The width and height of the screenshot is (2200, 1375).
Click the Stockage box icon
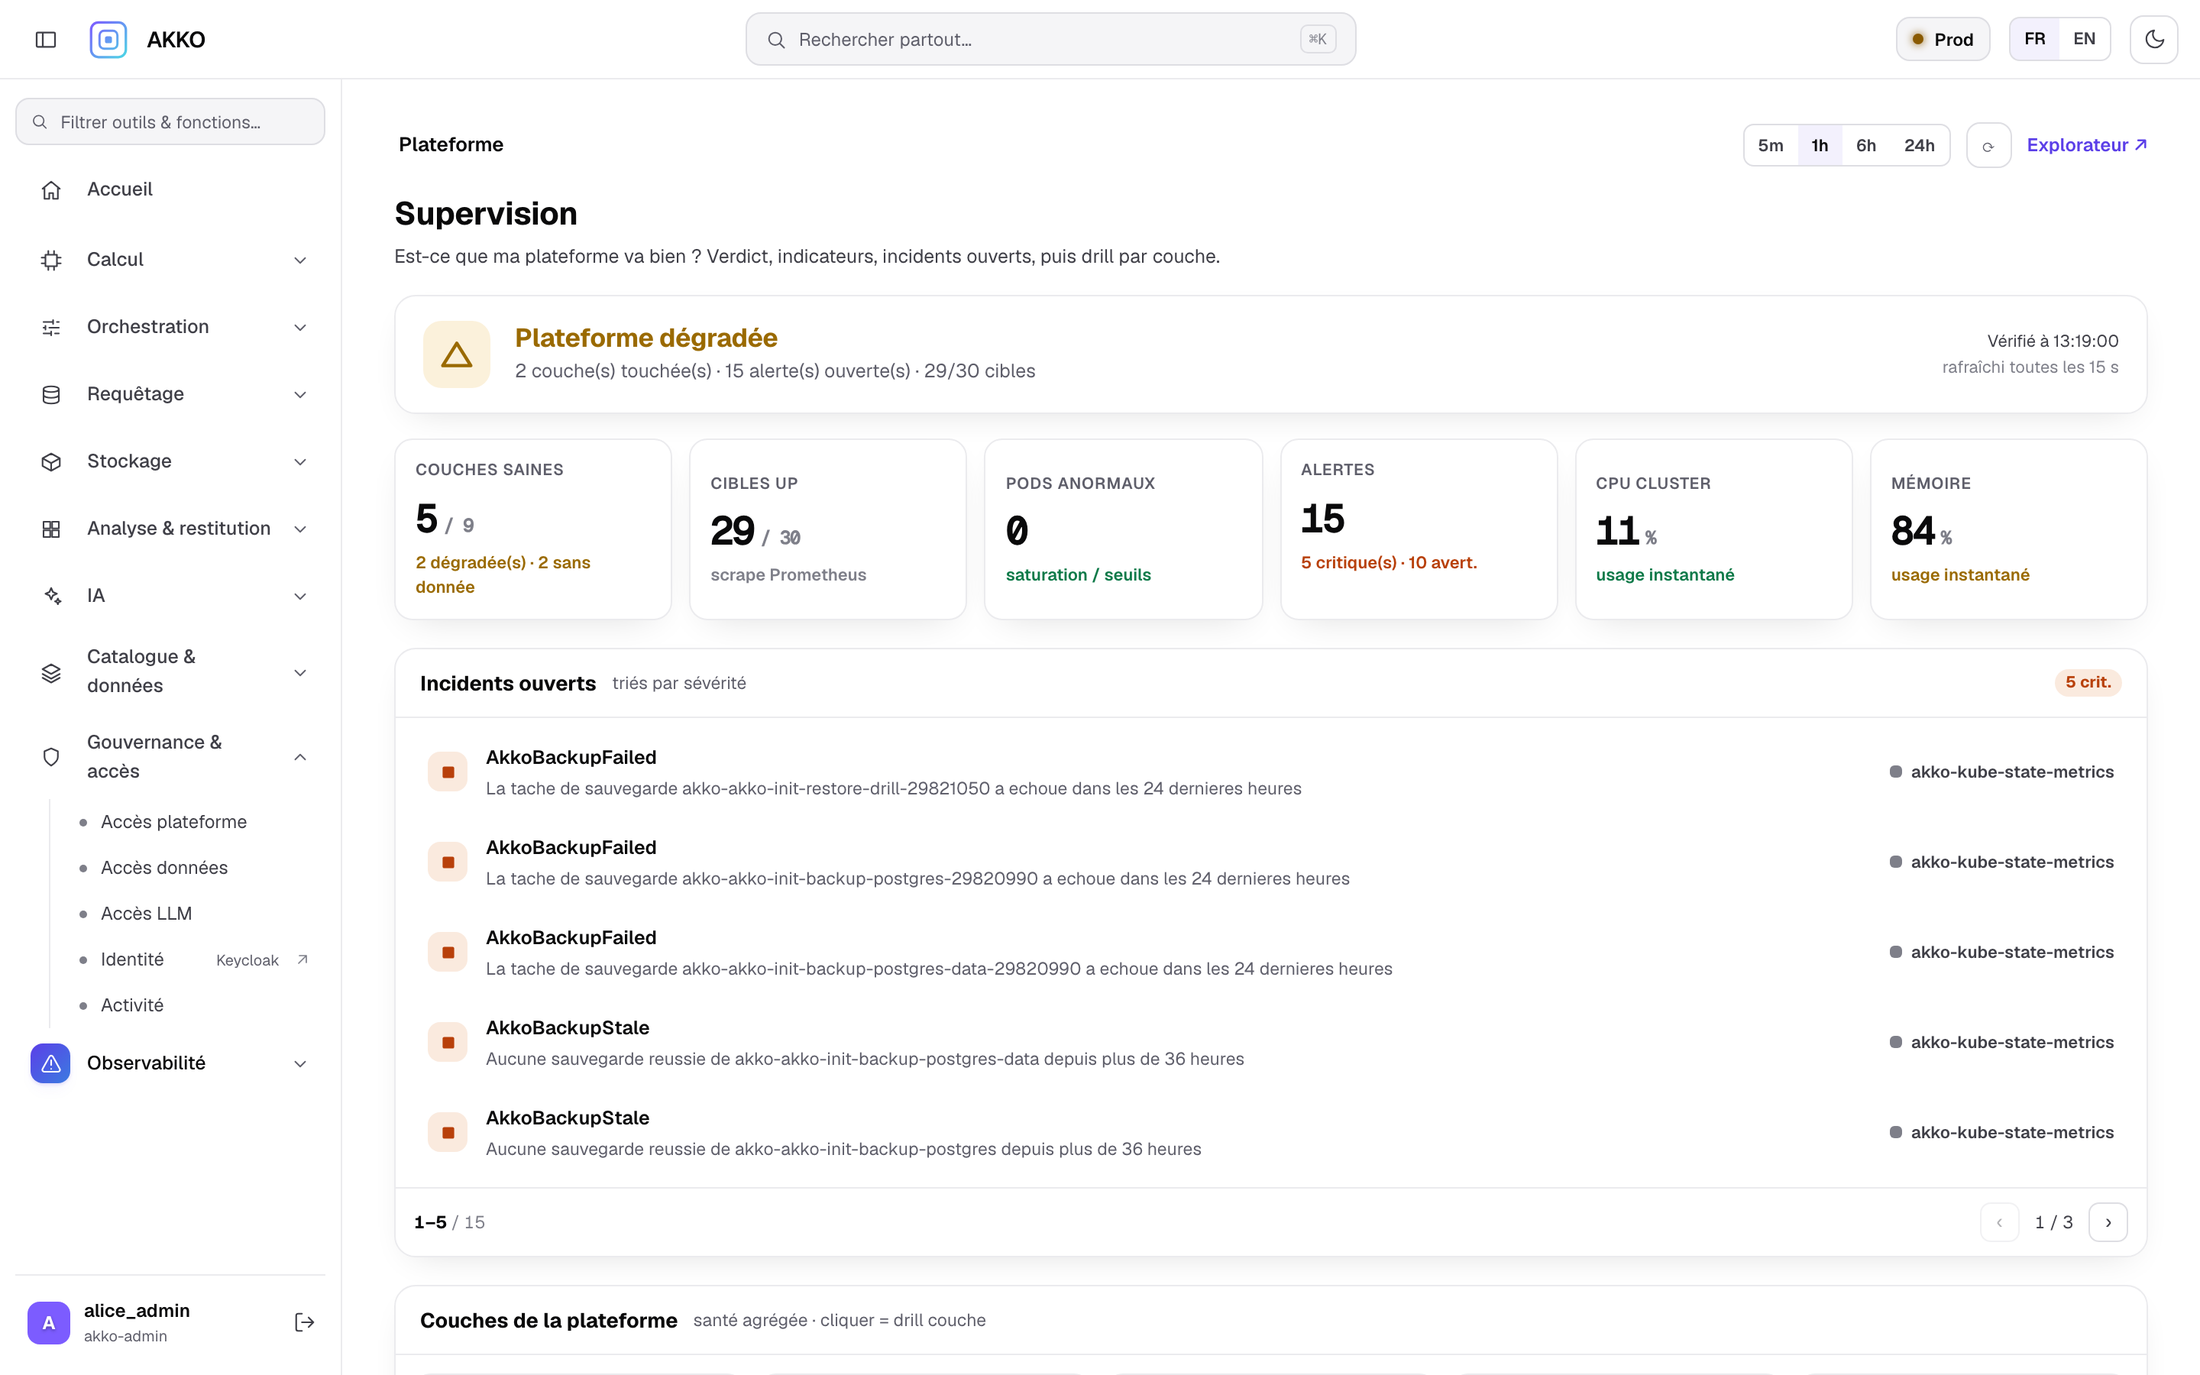(51, 461)
